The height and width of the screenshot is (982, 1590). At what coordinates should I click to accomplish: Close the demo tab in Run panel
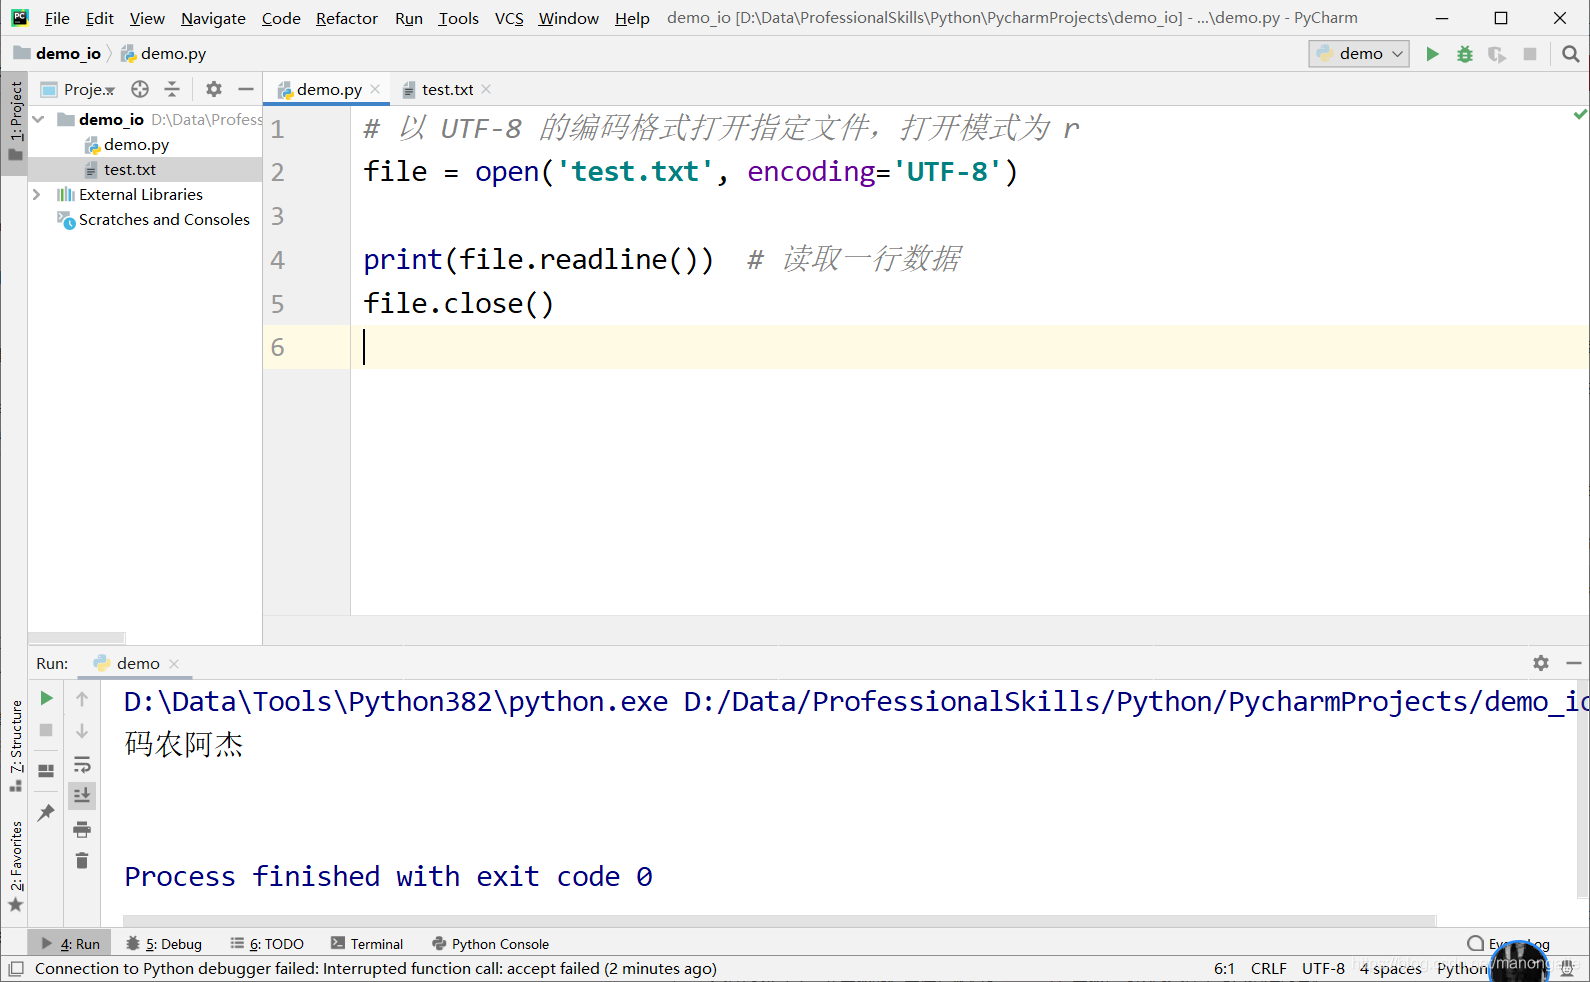click(x=174, y=663)
